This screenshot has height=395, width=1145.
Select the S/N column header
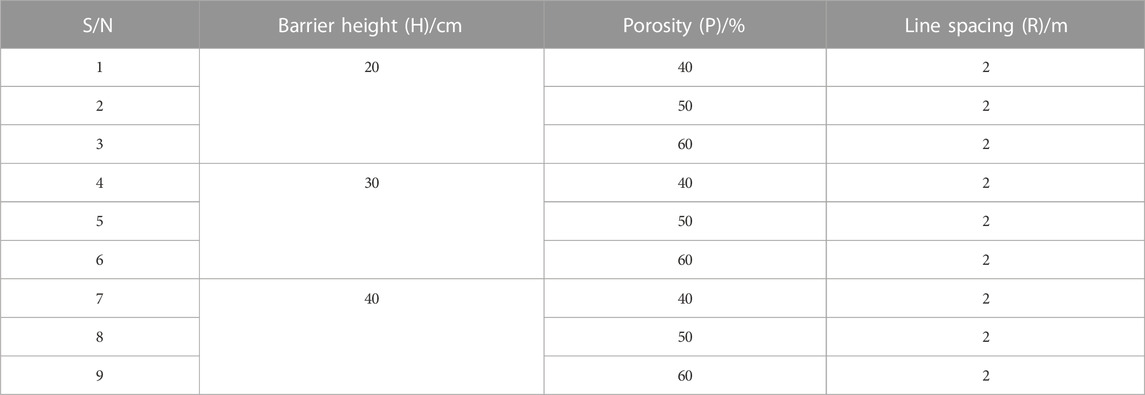100,24
